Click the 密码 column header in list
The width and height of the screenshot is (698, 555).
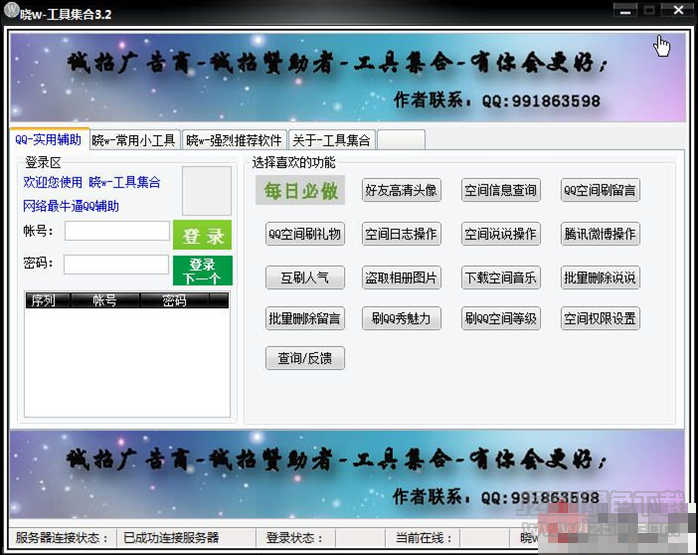coord(174,300)
